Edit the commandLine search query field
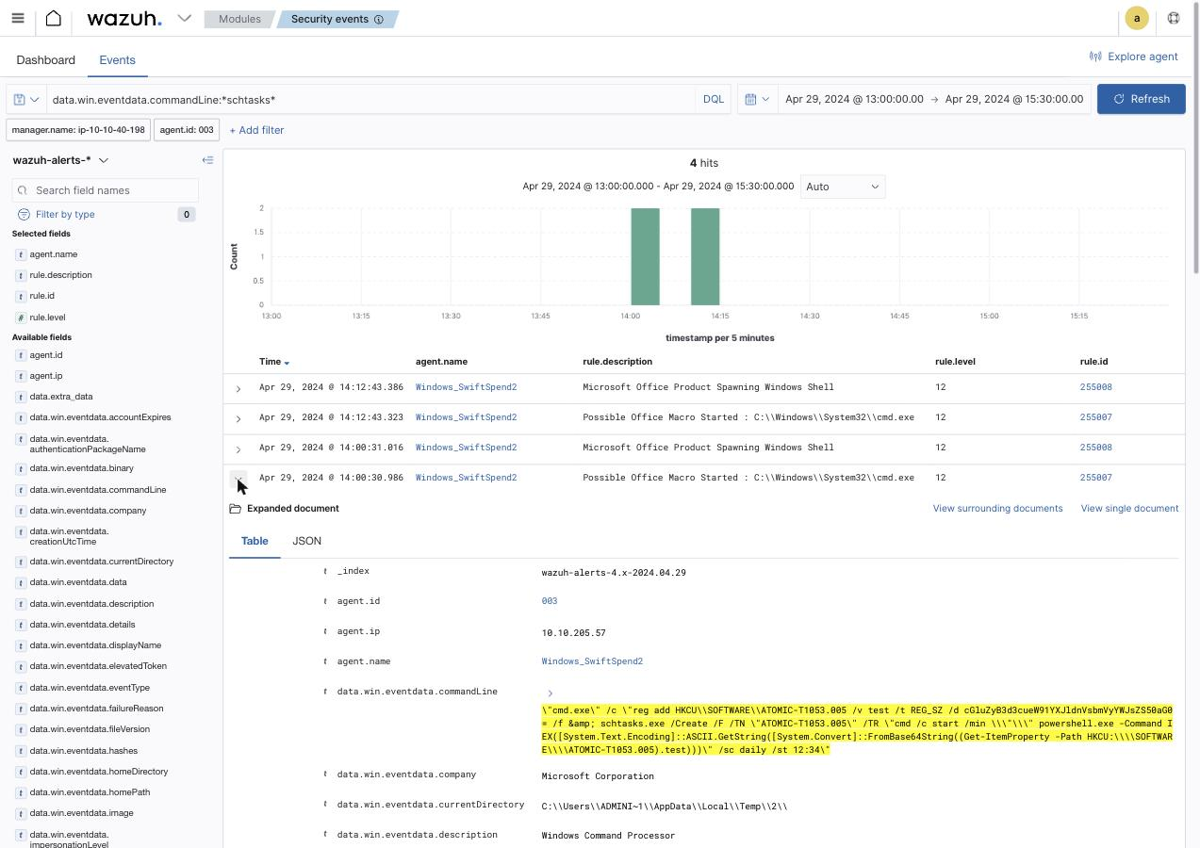This screenshot has height=848, width=1200. tap(370, 99)
